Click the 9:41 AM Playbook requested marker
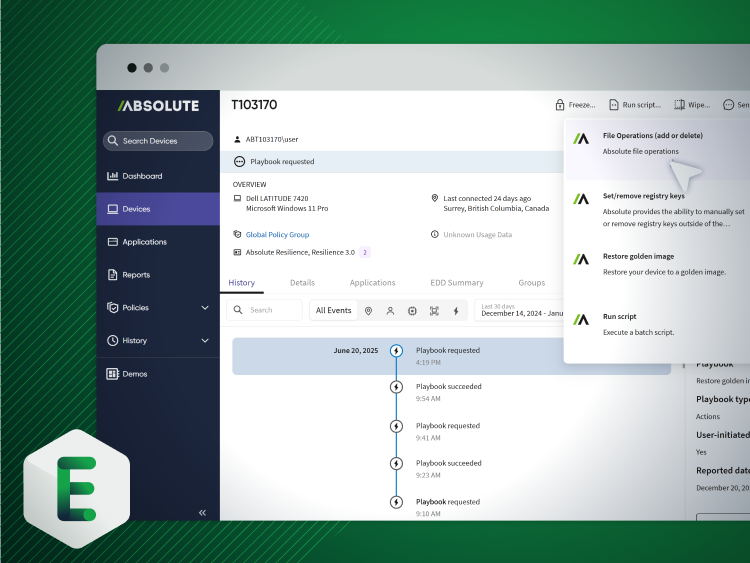 tap(396, 426)
